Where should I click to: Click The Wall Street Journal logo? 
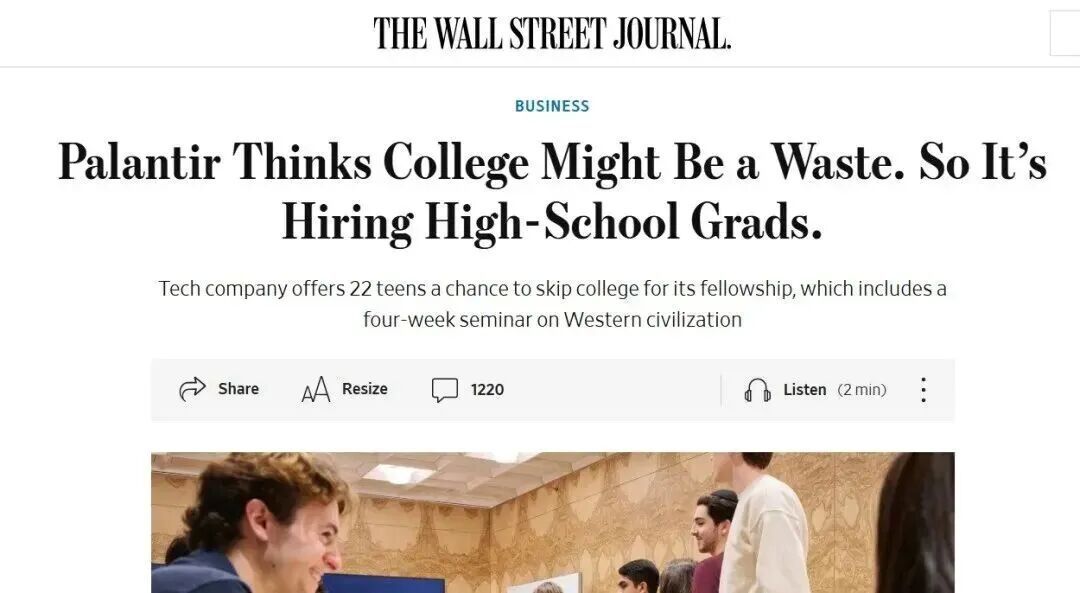(552, 34)
